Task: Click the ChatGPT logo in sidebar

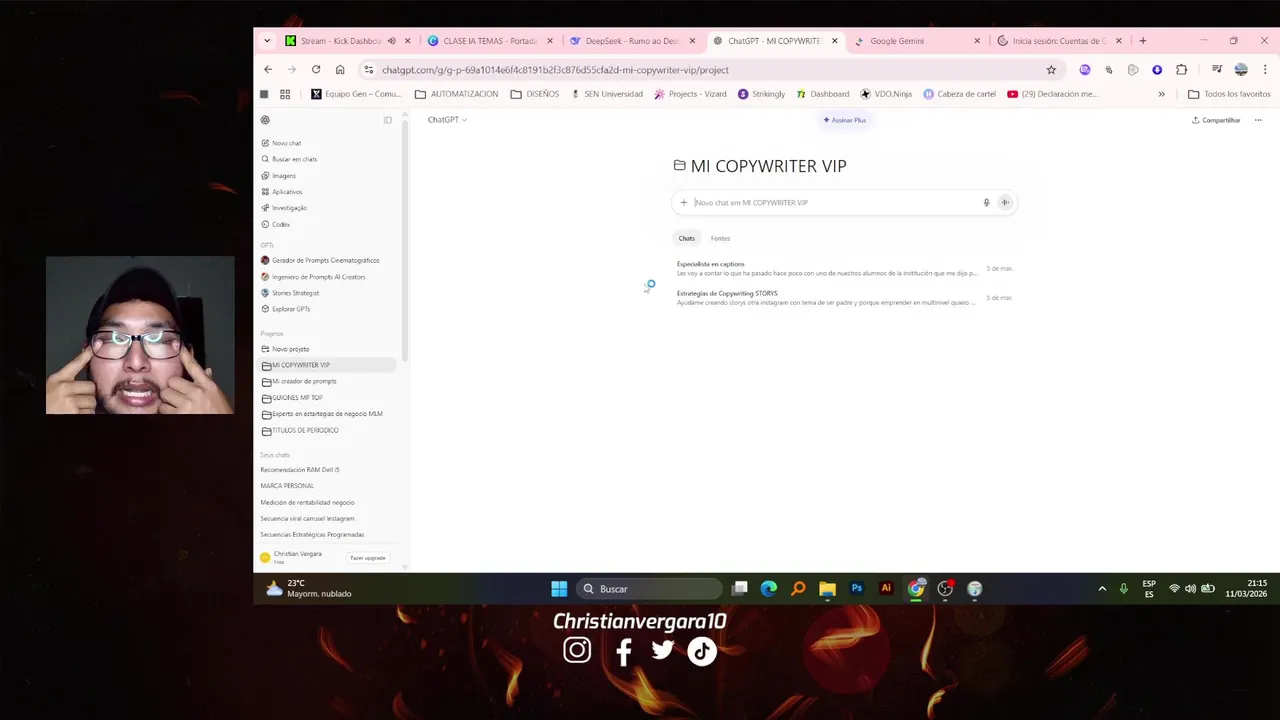Action: pyautogui.click(x=265, y=120)
